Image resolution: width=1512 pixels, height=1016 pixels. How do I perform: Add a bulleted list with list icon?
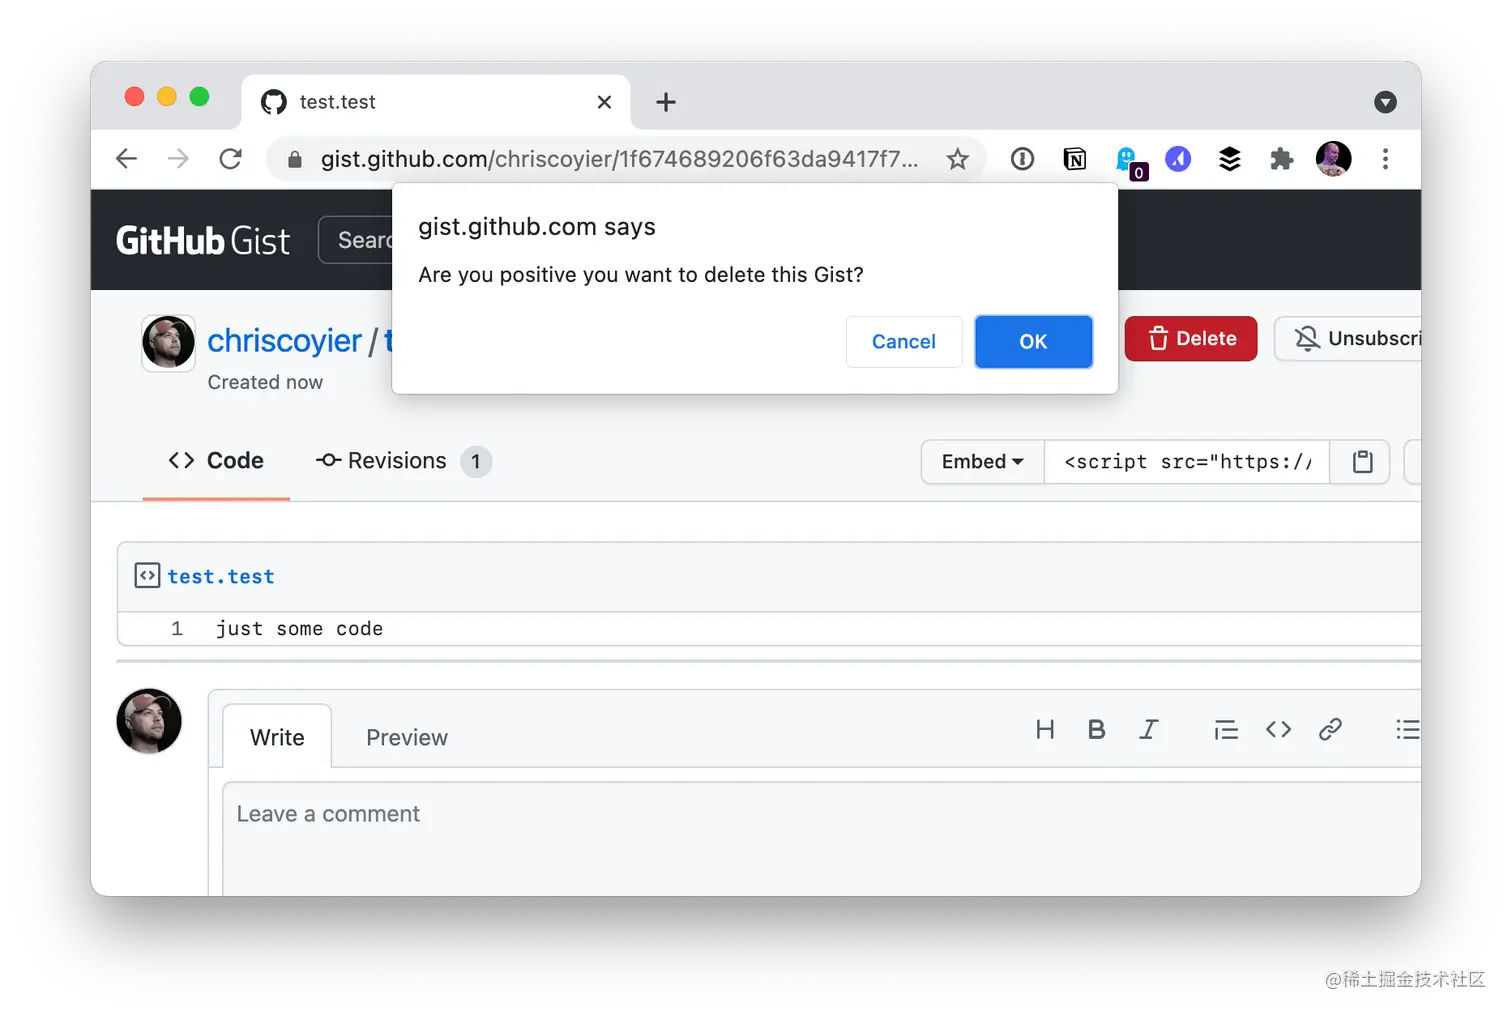tap(1407, 730)
